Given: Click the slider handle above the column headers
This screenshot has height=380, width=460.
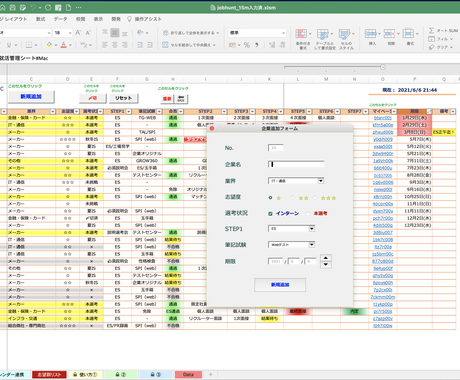Looking at the screenshot, I should (383, 67).
